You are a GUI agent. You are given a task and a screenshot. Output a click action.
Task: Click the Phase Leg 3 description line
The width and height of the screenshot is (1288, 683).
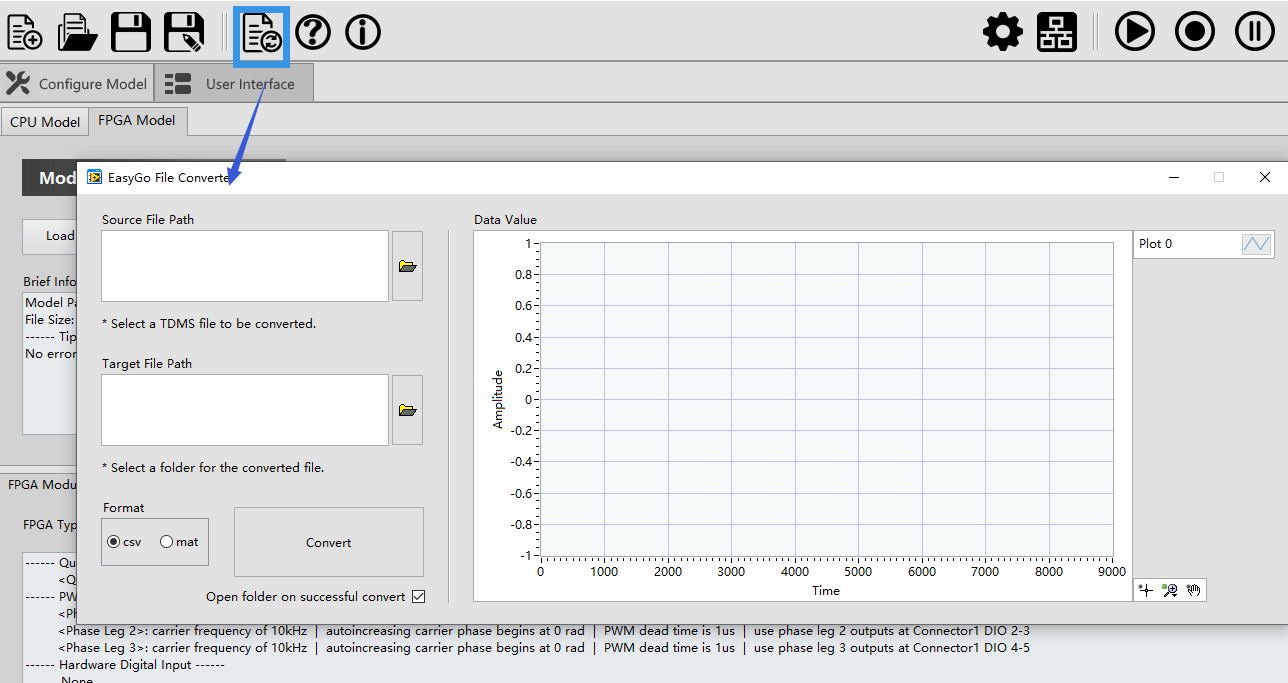click(x=544, y=648)
